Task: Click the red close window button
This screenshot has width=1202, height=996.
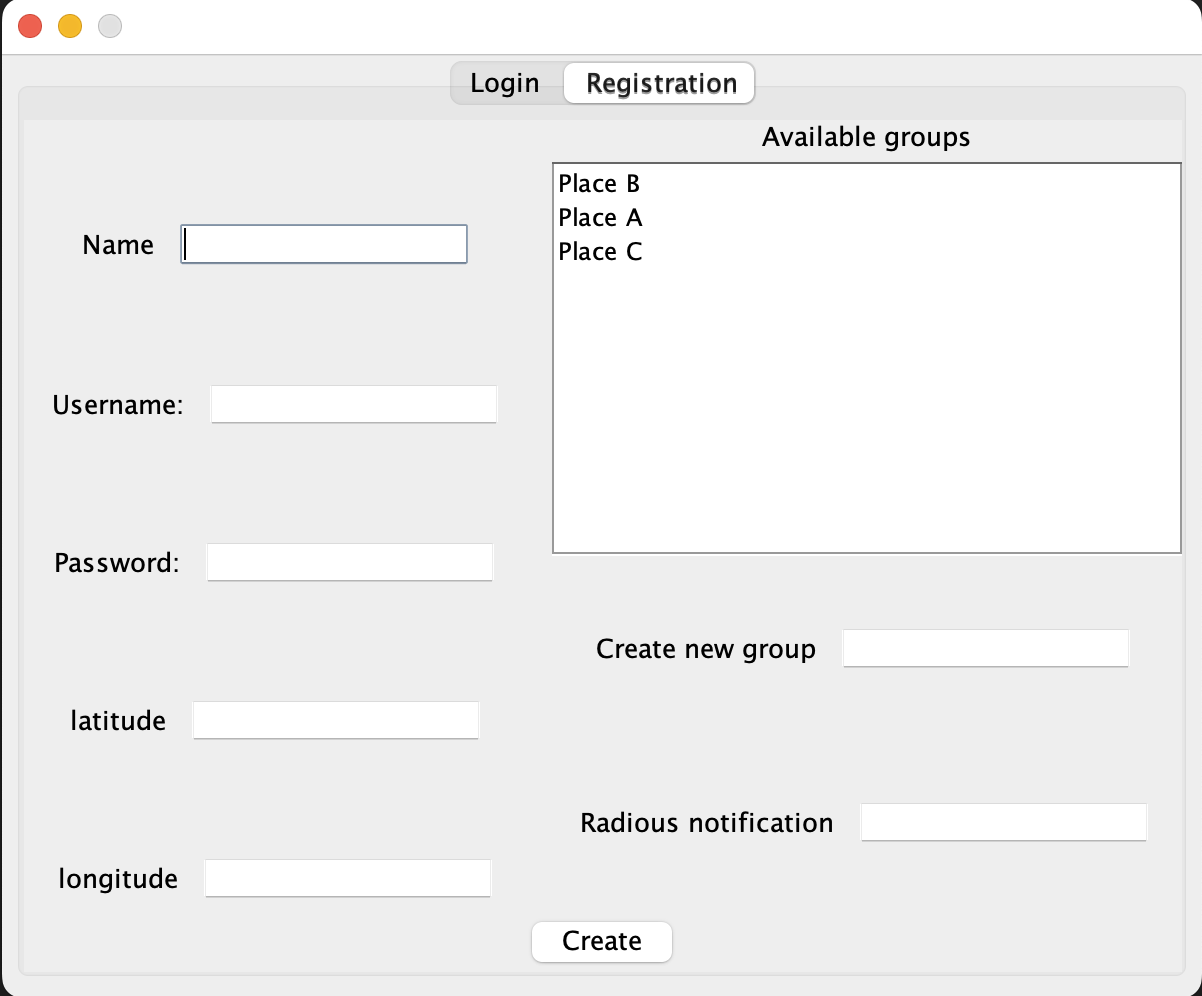Action: (x=30, y=27)
